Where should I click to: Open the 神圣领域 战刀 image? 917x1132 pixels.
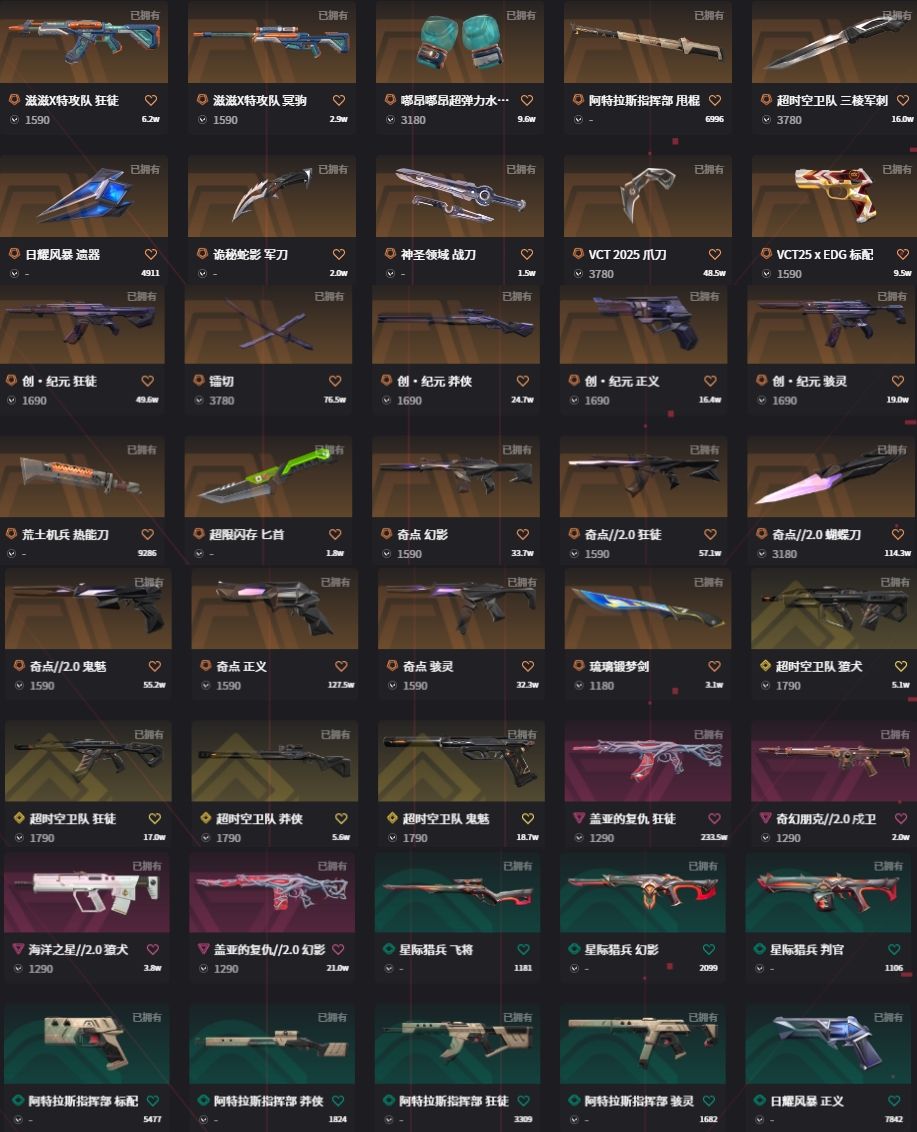pos(459,196)
